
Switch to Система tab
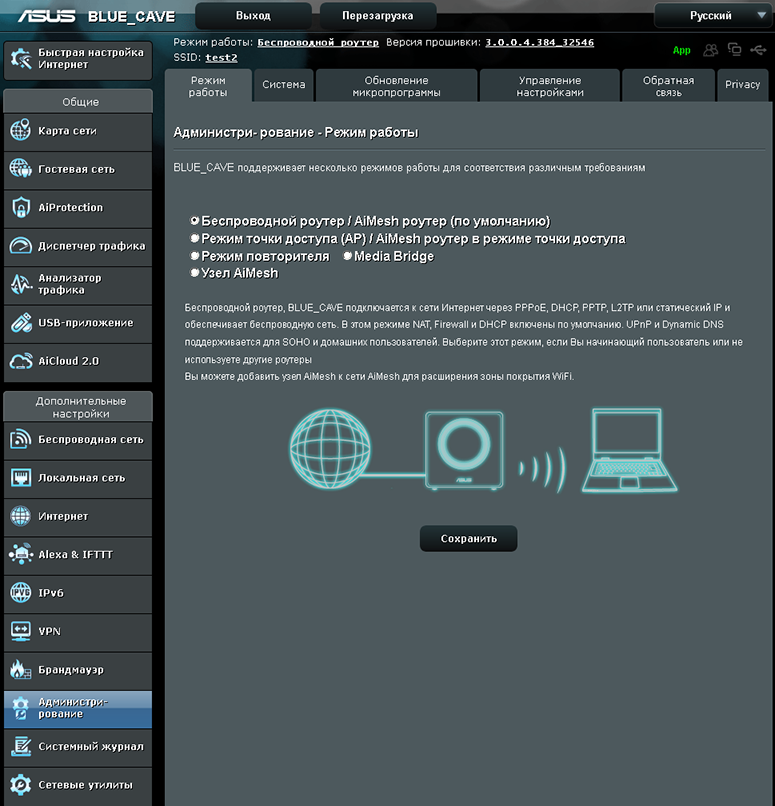(284, 84)
